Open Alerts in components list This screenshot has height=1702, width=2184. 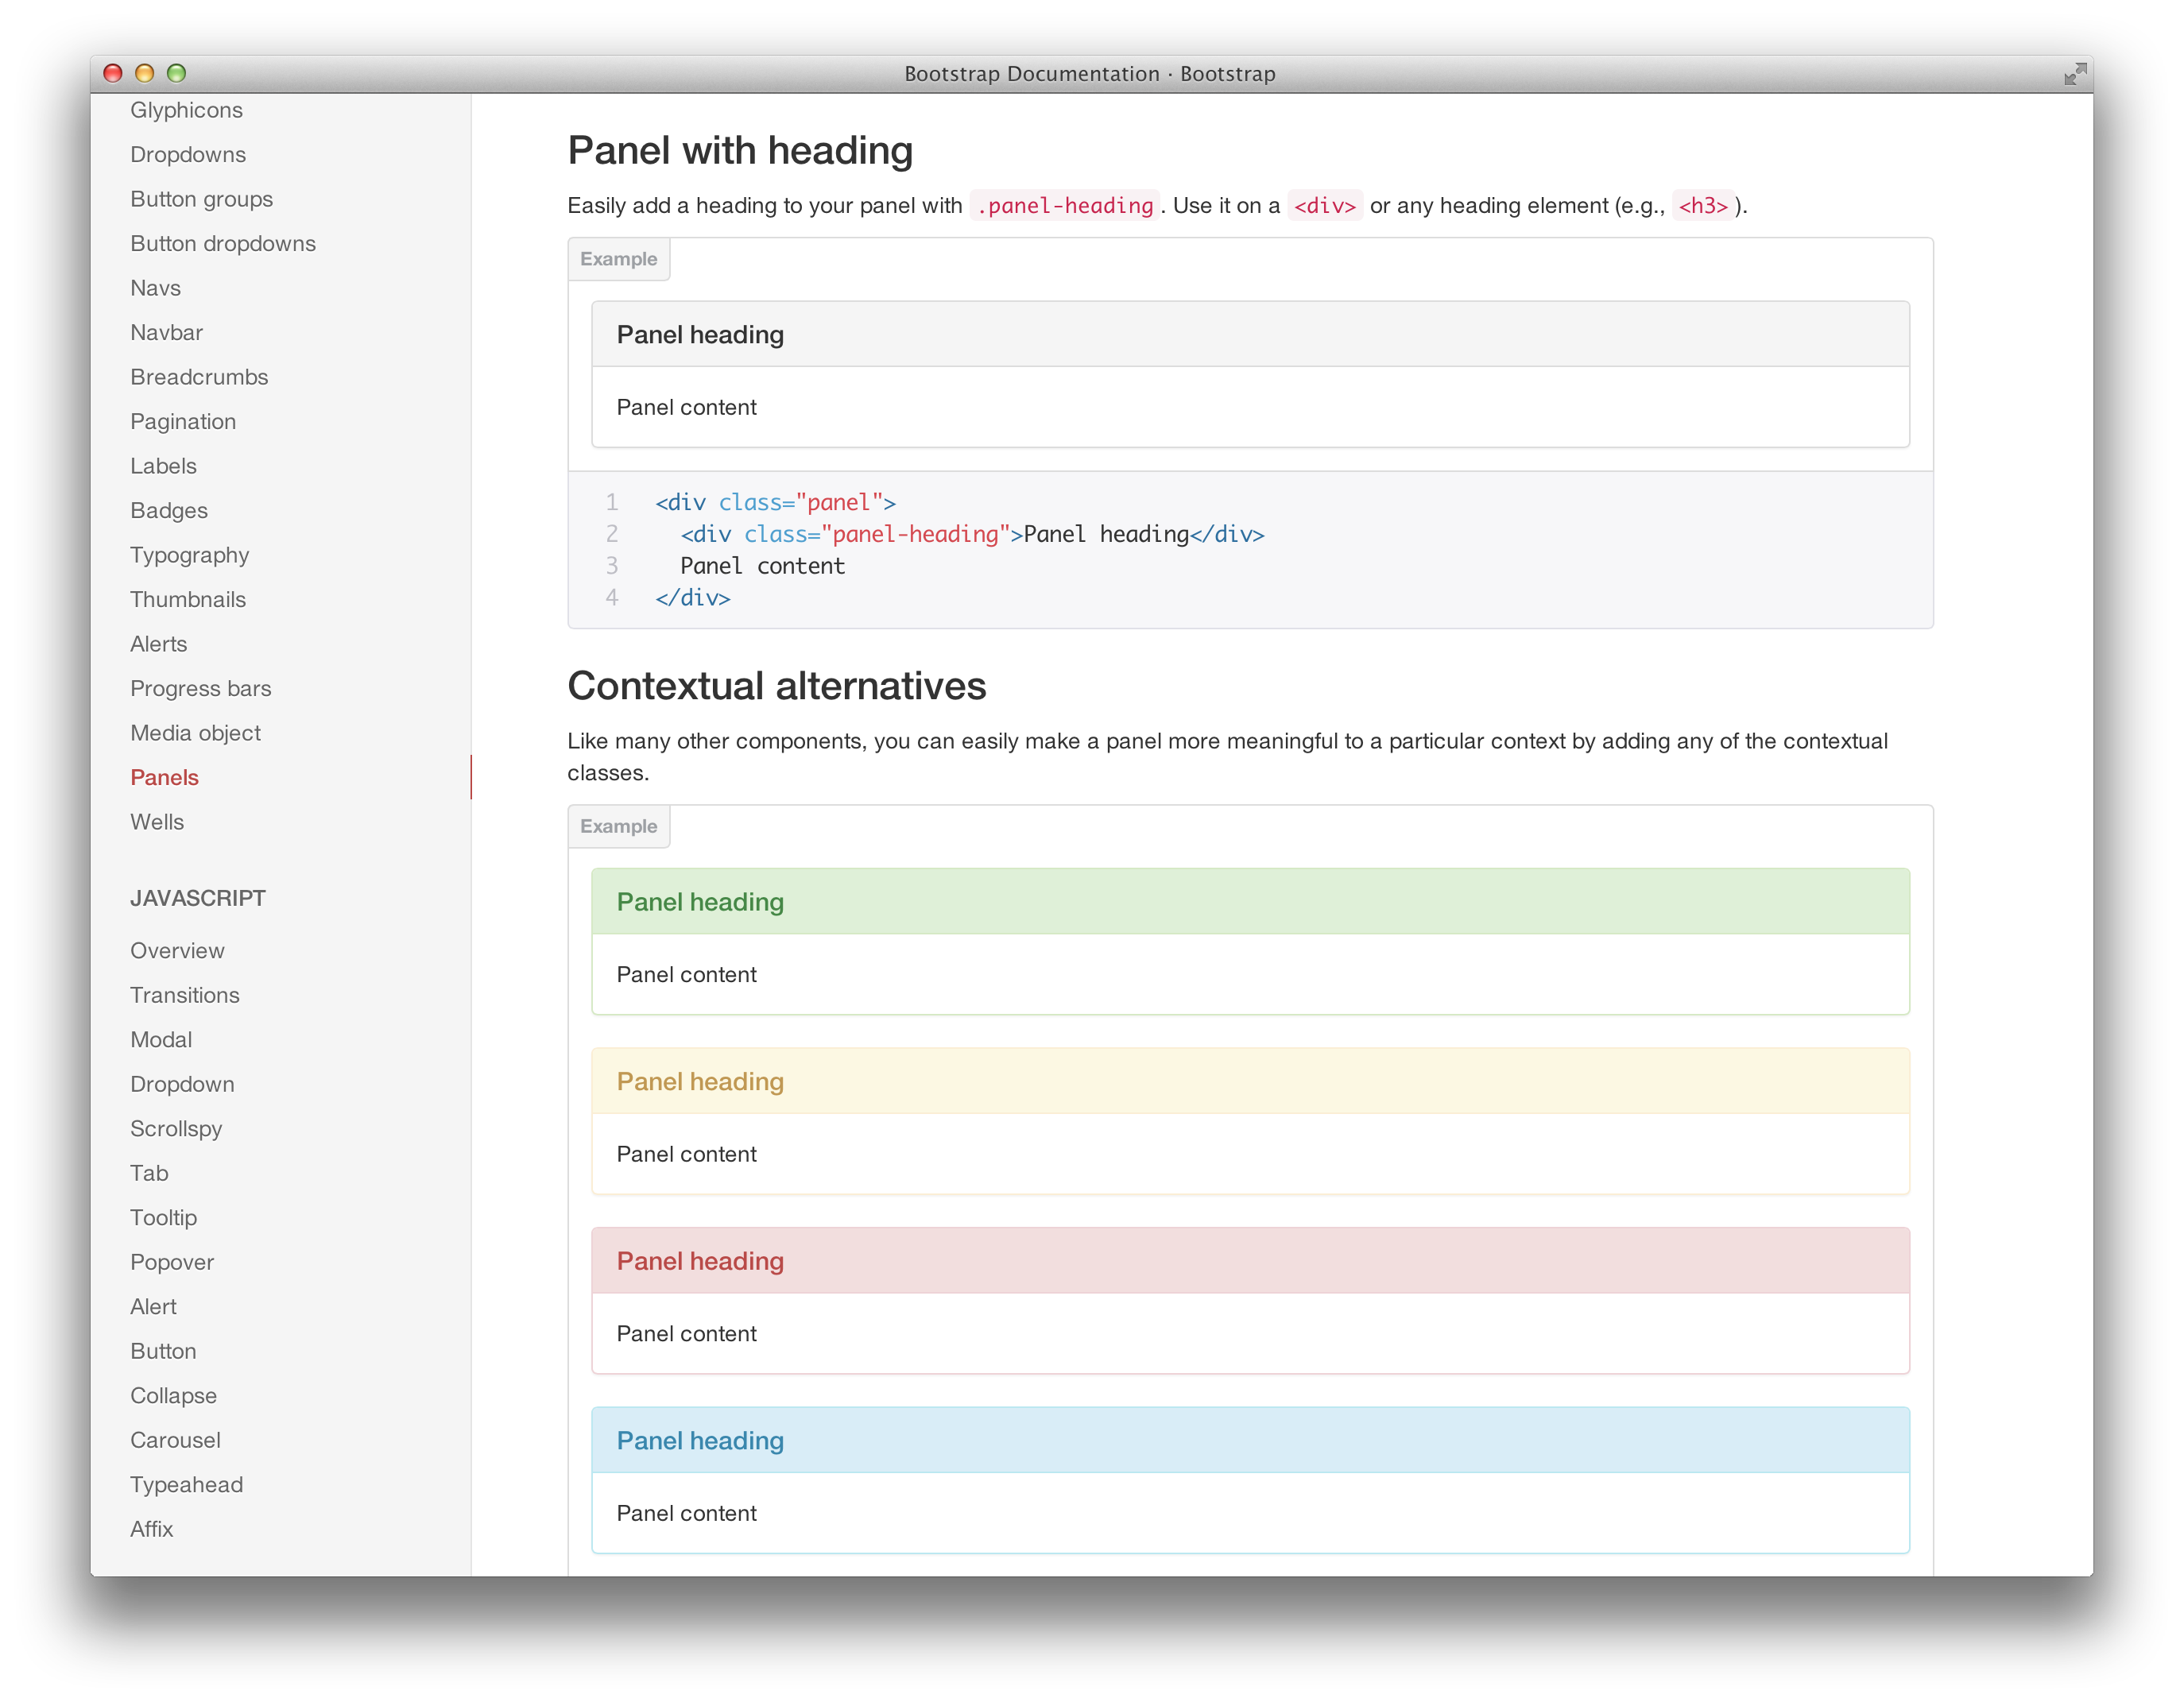point(158,644)
